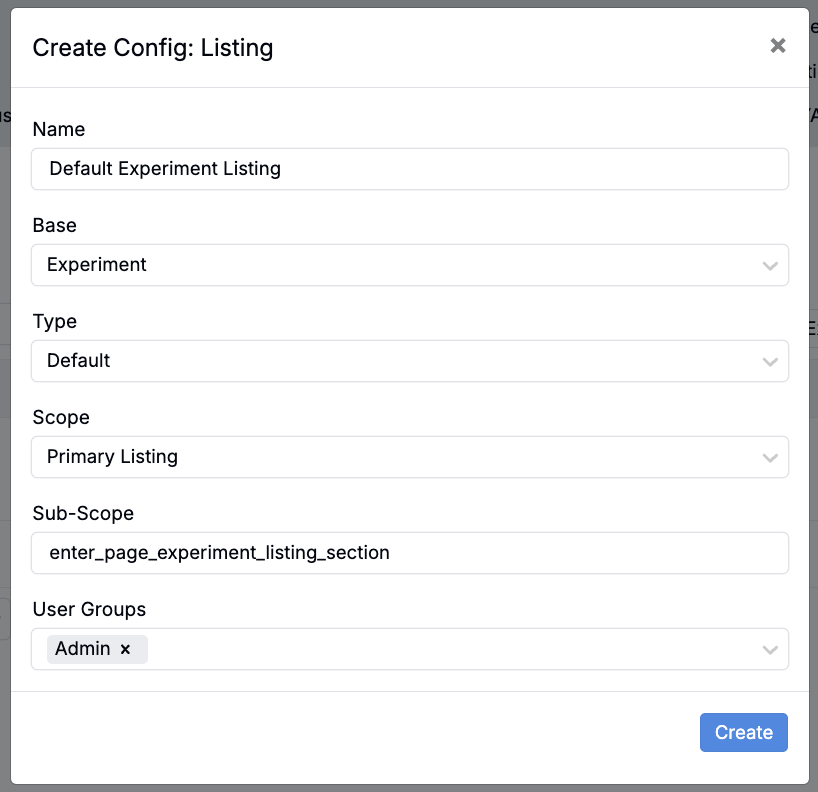
Task: Focus the Sub-Scope text input
Action: (410, 552)
